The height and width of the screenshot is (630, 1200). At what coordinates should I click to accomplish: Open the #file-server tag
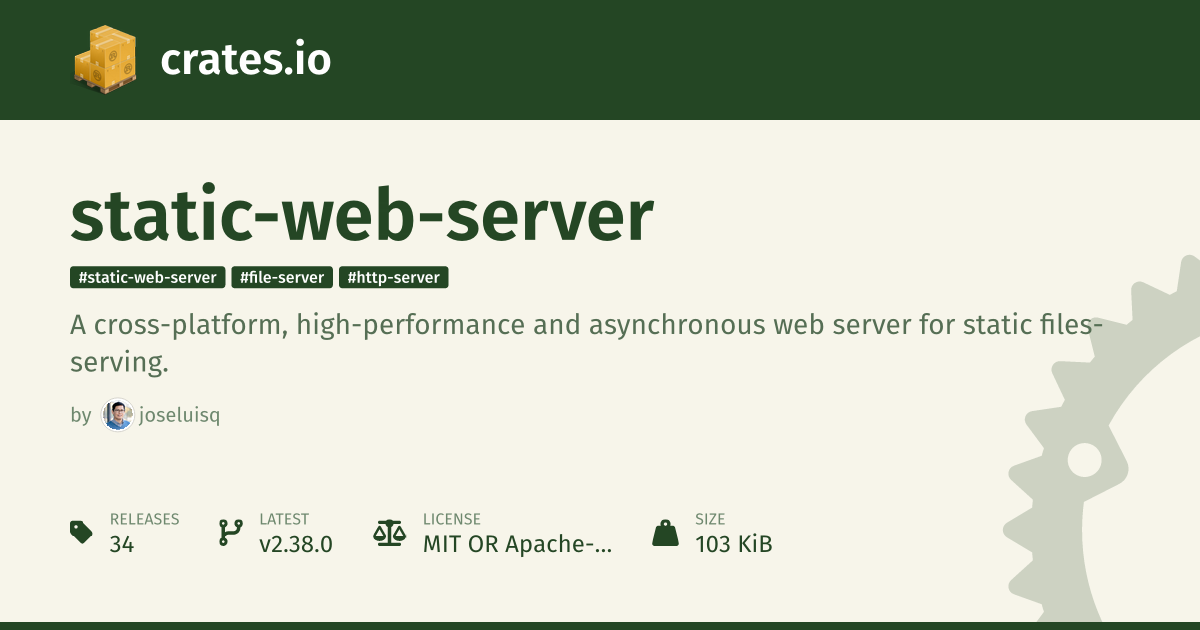[x=282, y=277]
